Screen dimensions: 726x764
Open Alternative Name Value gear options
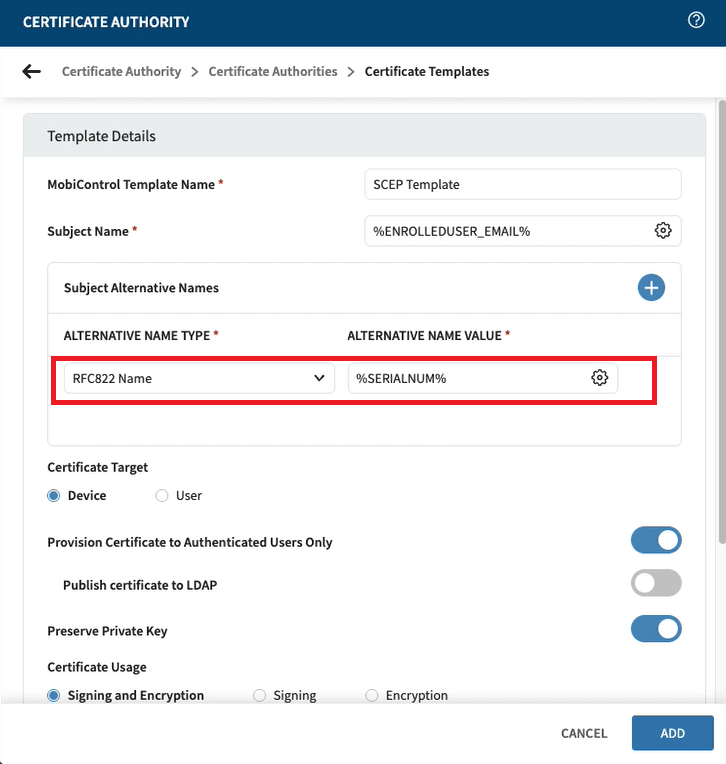click(600, 378)
